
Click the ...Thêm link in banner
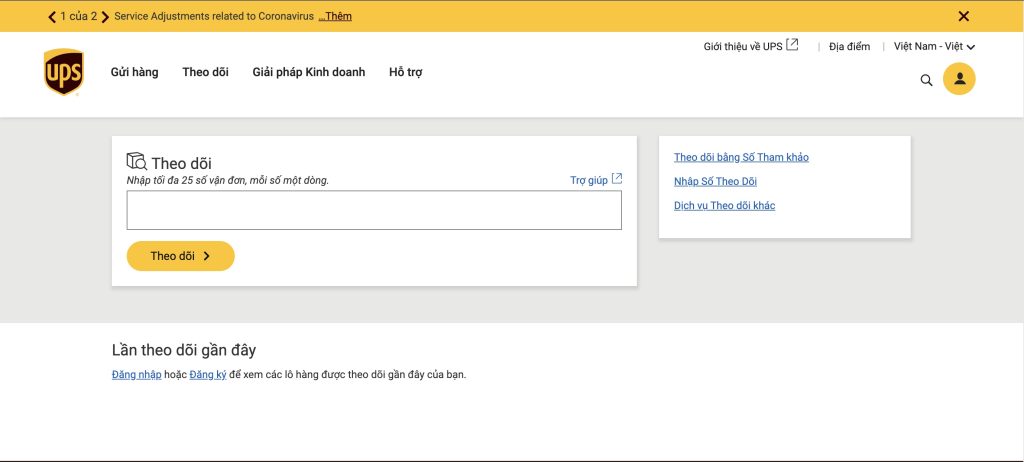click(335, 17)
